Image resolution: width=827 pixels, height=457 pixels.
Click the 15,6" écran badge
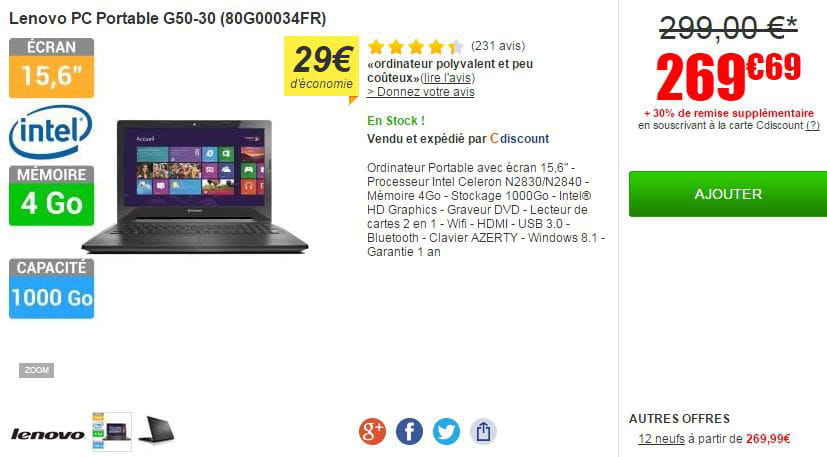point(51,68)
